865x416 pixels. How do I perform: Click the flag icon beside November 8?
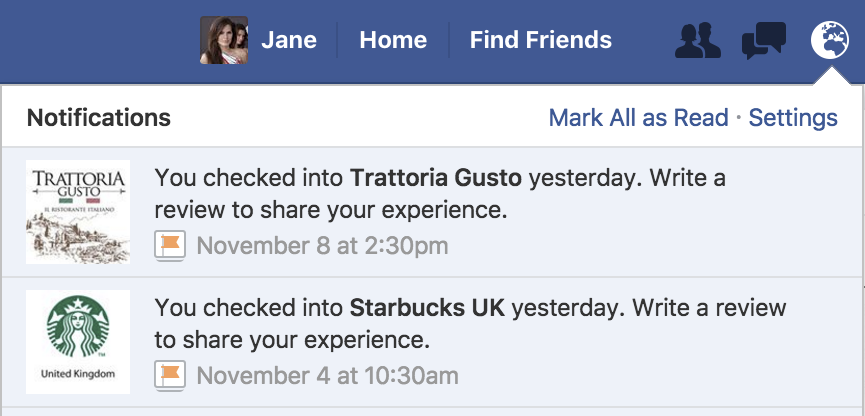coord(170,246)
